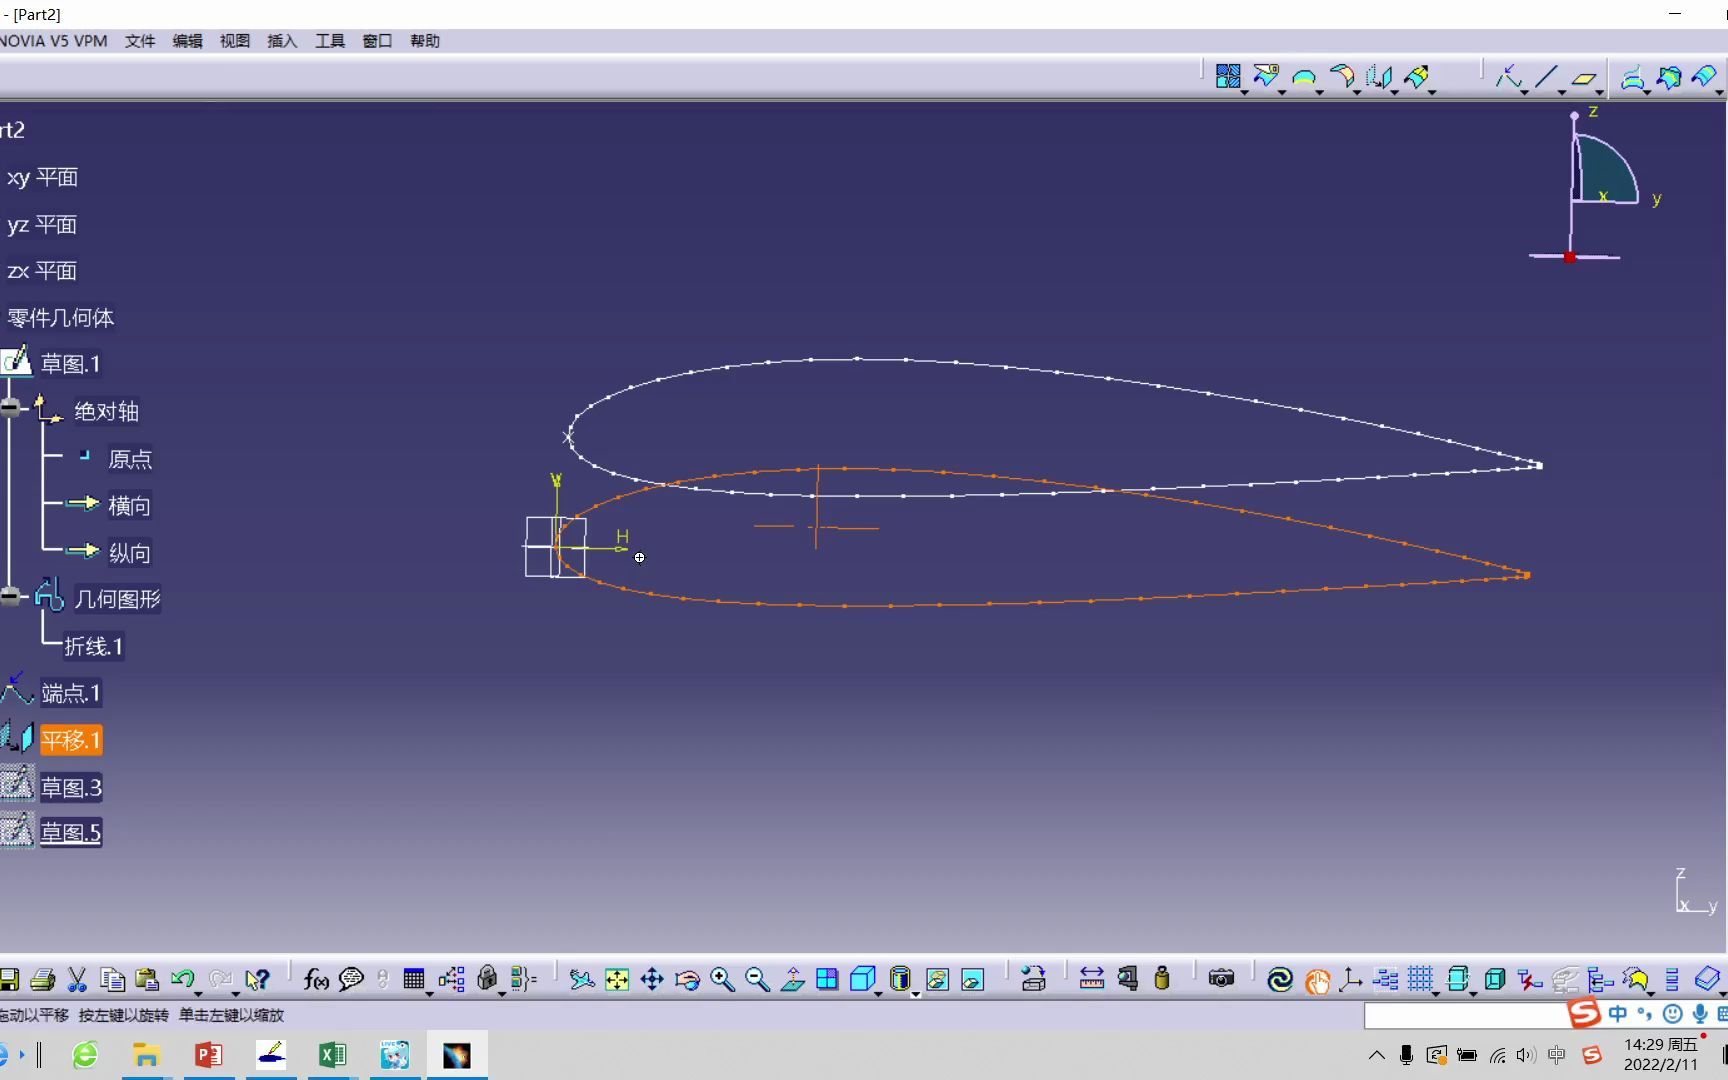Click the What's This help cursor icon
Image resolution: width=1728 pixels, height=1080 pixels.
(257, 979)
